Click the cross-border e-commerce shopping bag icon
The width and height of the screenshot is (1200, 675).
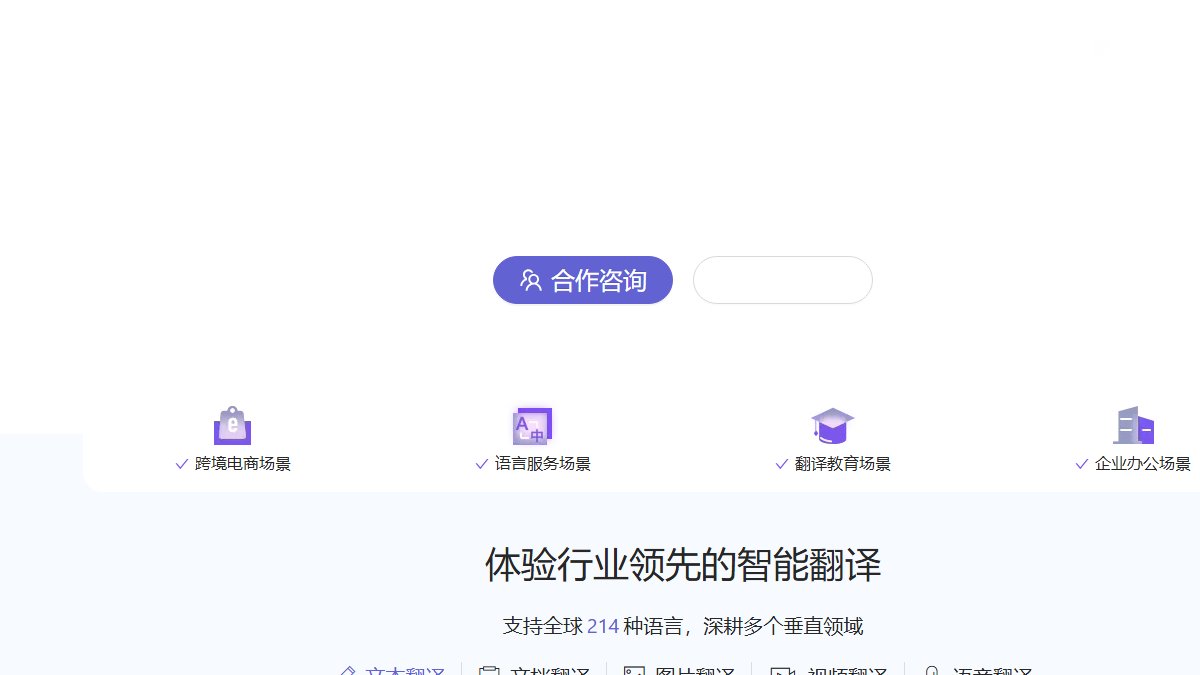click(232, 426)
